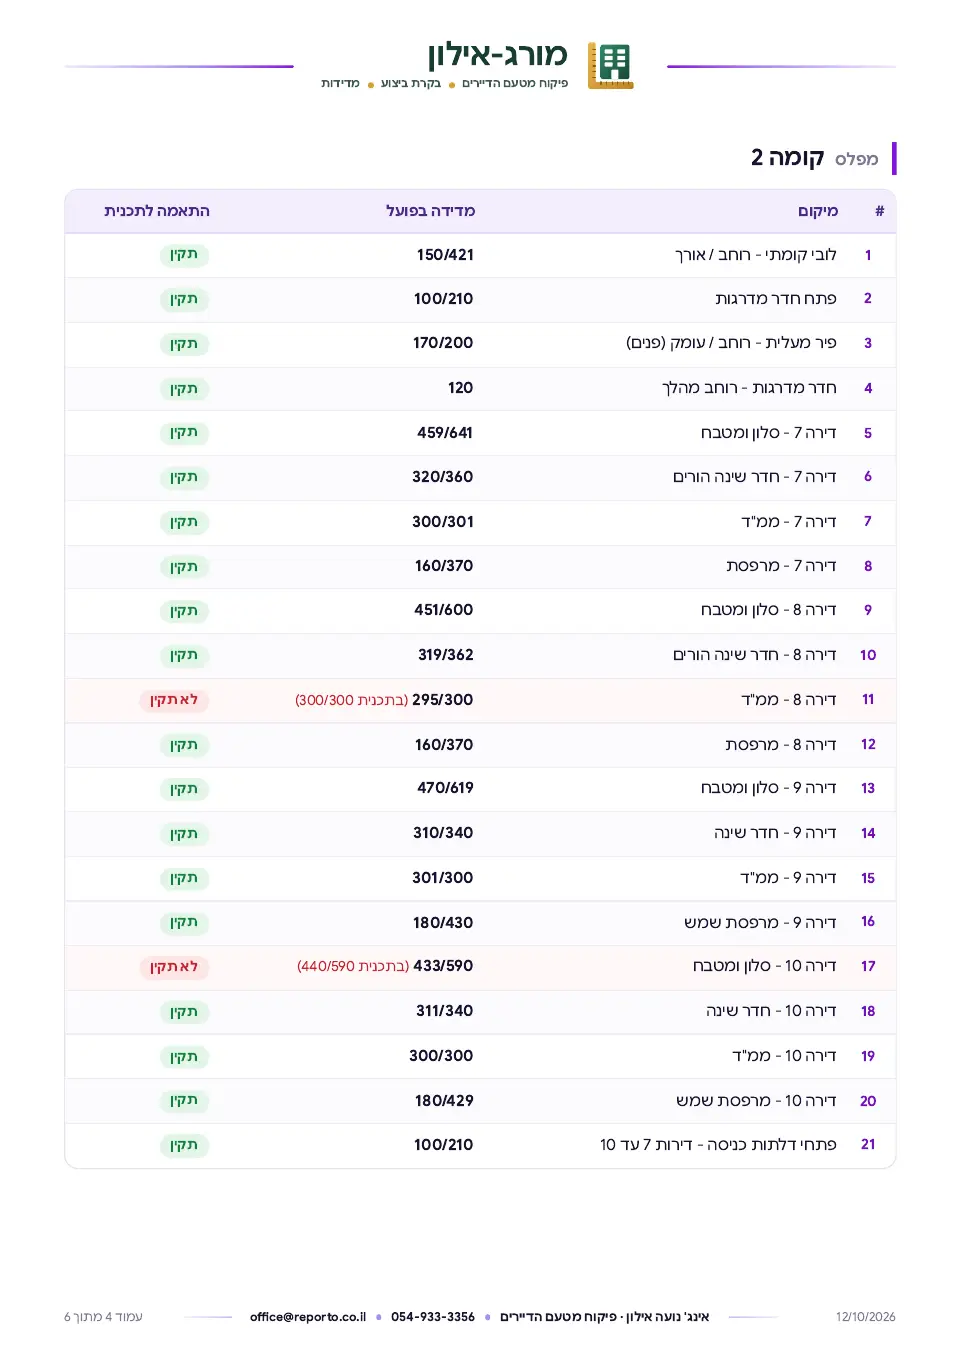Click row number 21 in table
960x1359 pixels.
click(x=868, y=1145)
